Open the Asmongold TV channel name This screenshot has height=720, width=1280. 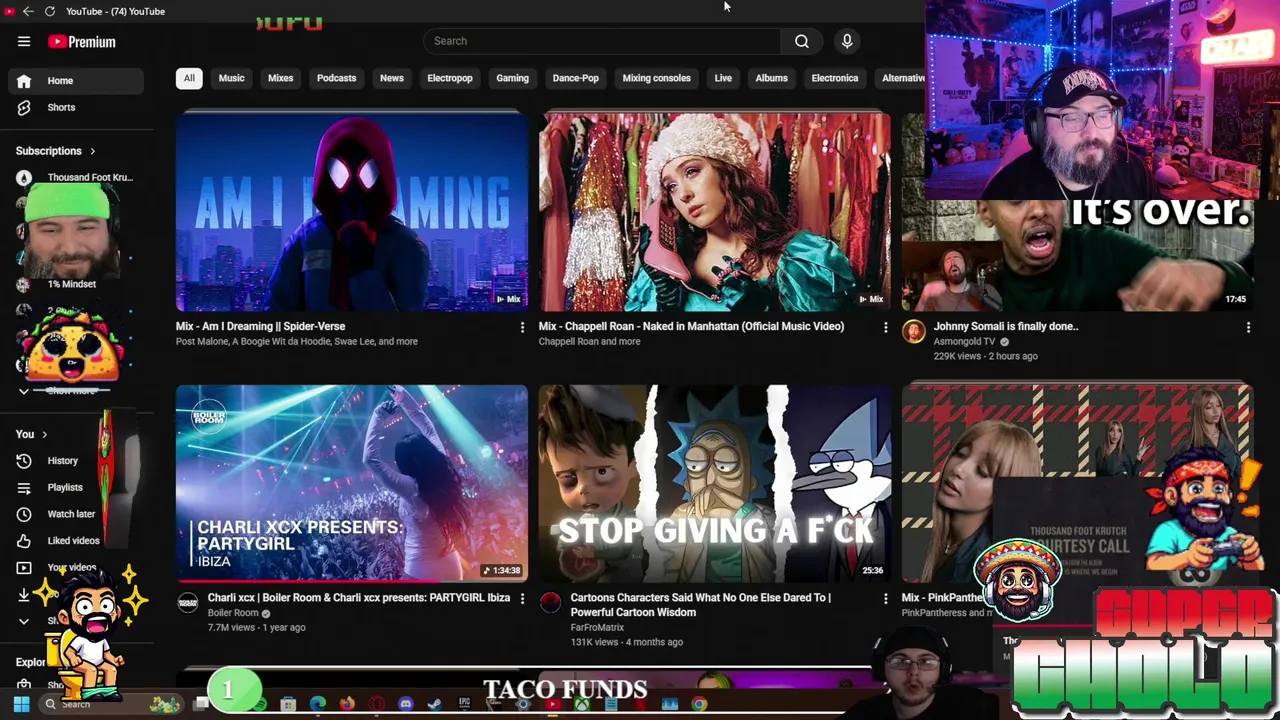click(x=965, y=341)
